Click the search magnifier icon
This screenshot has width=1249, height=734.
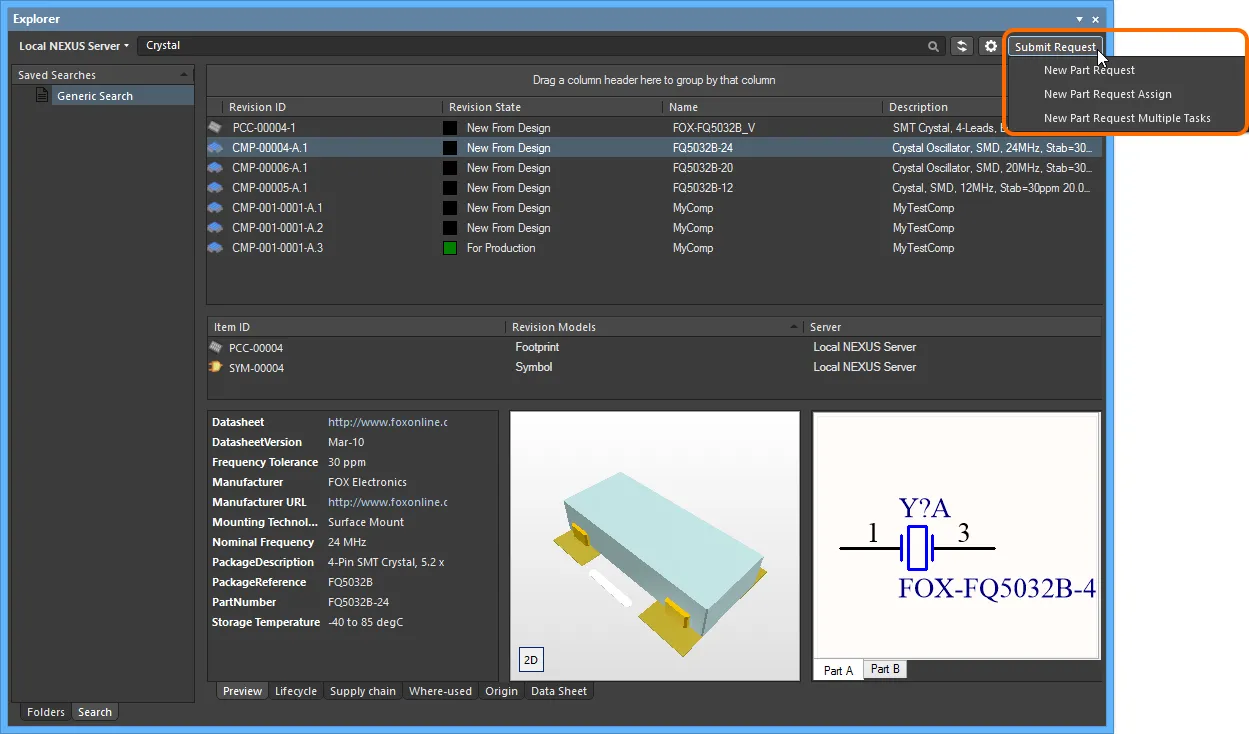coord(933,46)
